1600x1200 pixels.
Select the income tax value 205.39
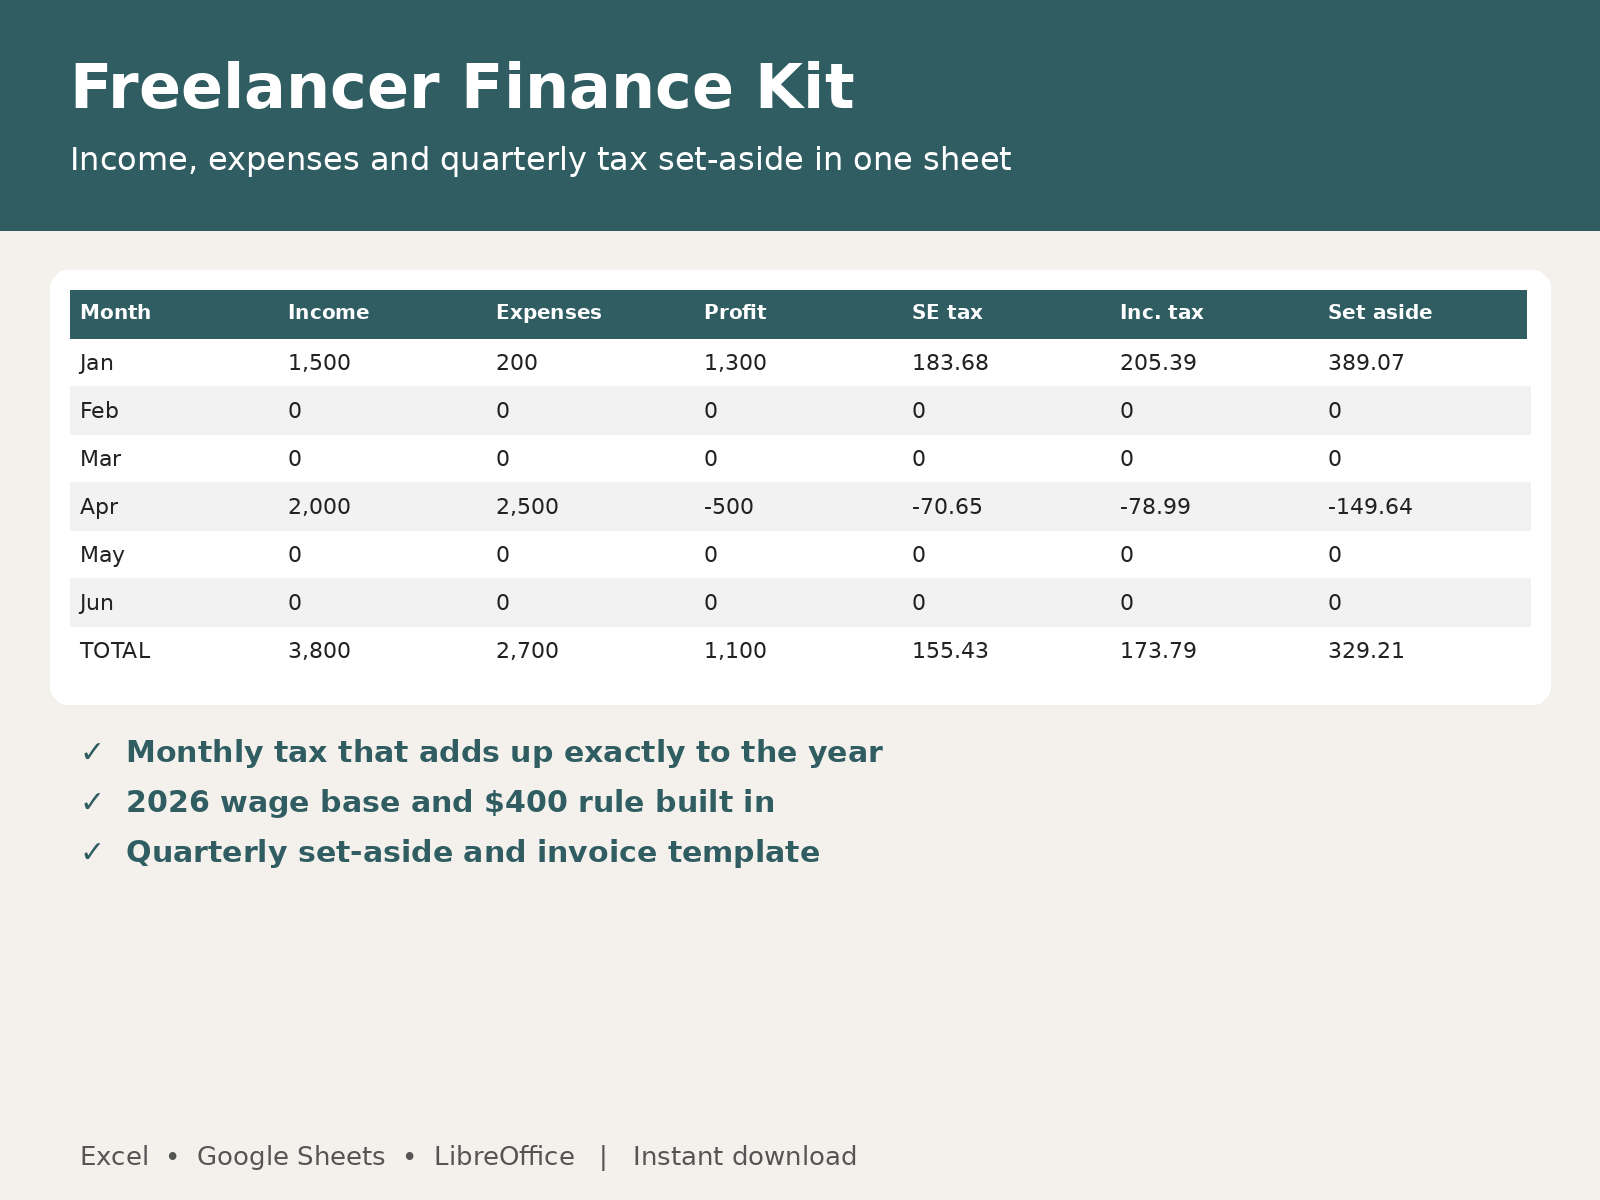coord(1158,363)
